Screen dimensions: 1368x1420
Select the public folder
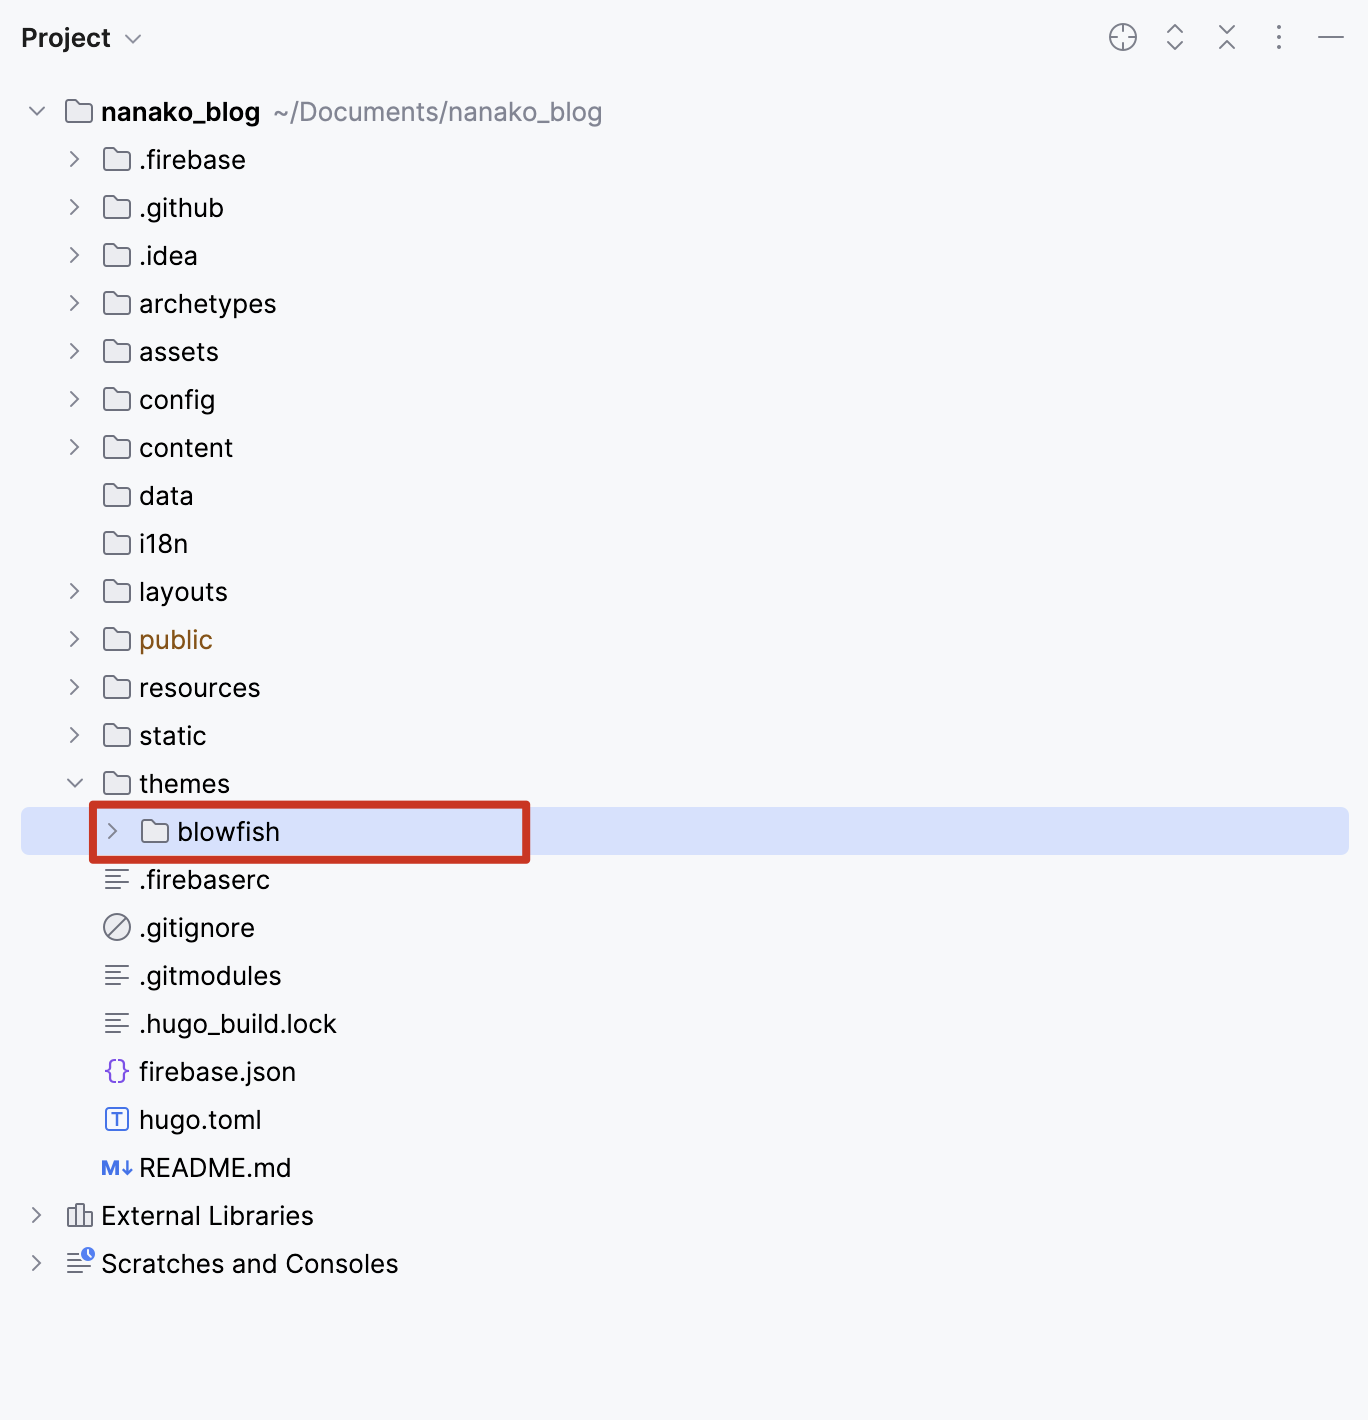point(176,640)
